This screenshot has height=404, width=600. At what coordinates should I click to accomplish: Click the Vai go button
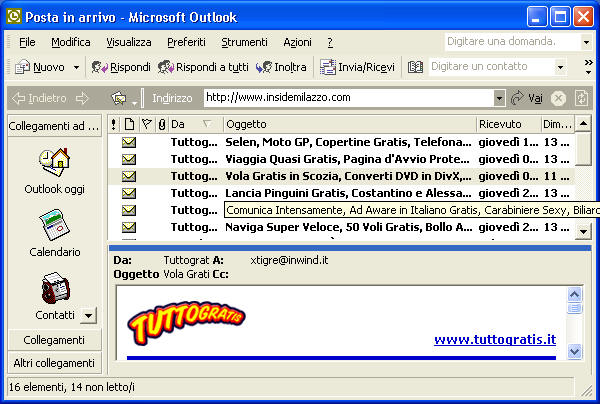[527, 98]
